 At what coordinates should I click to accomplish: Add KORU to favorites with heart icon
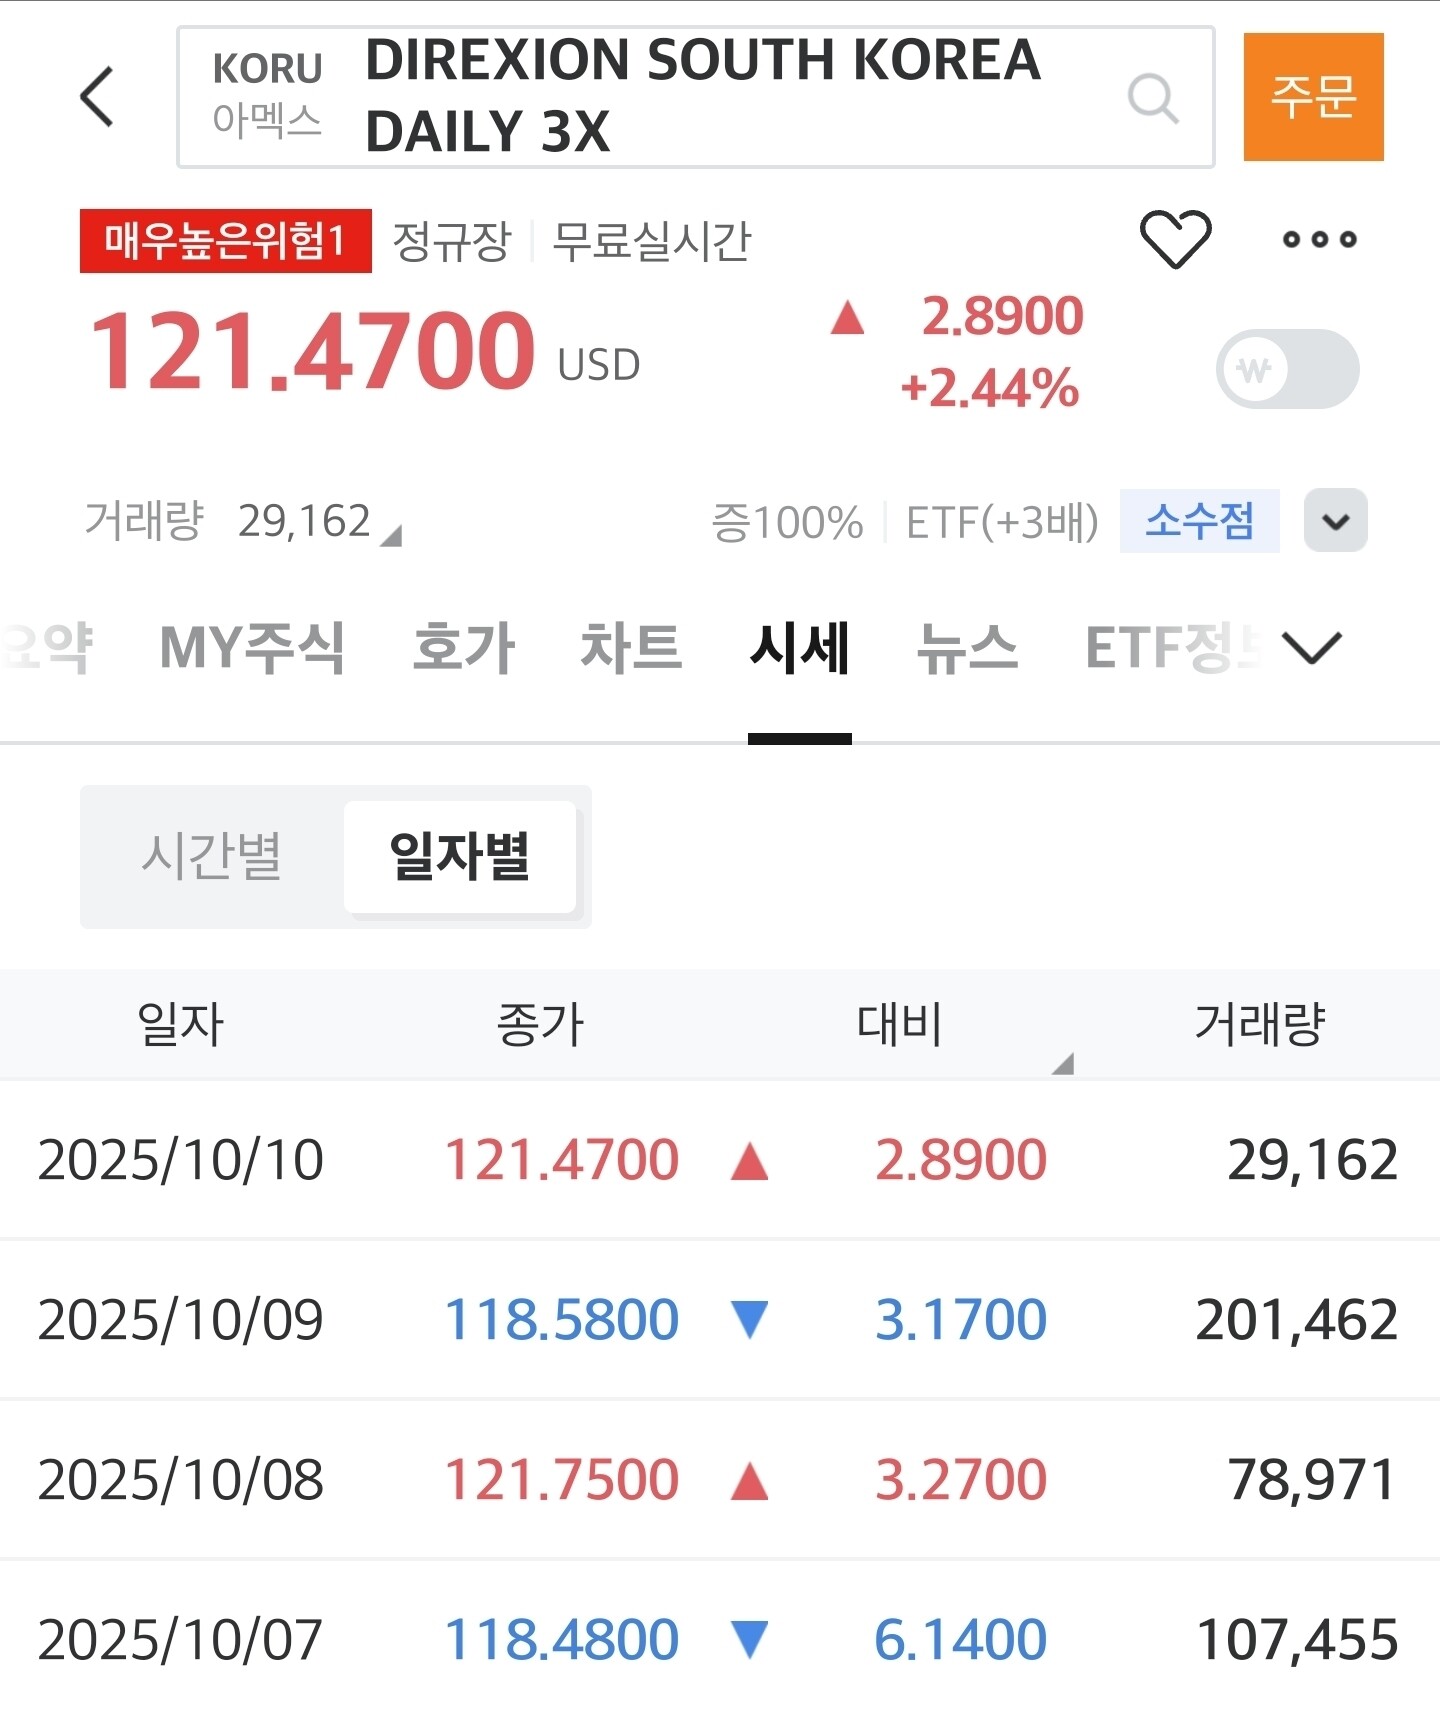[x=1175, y=239]
